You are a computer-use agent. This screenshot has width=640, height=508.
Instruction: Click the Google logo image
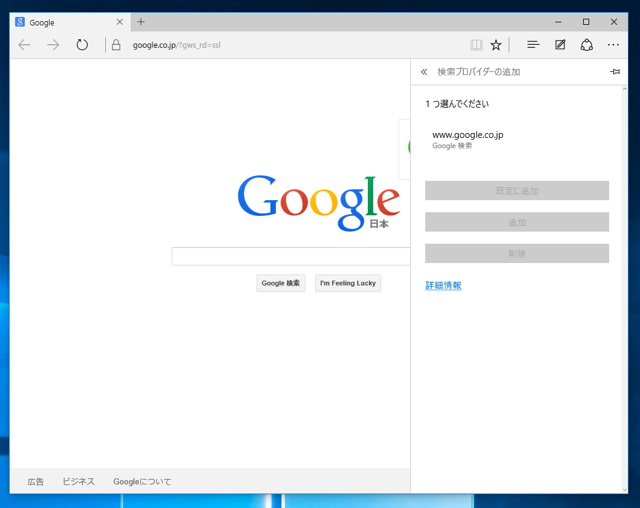tap(319, 203)
